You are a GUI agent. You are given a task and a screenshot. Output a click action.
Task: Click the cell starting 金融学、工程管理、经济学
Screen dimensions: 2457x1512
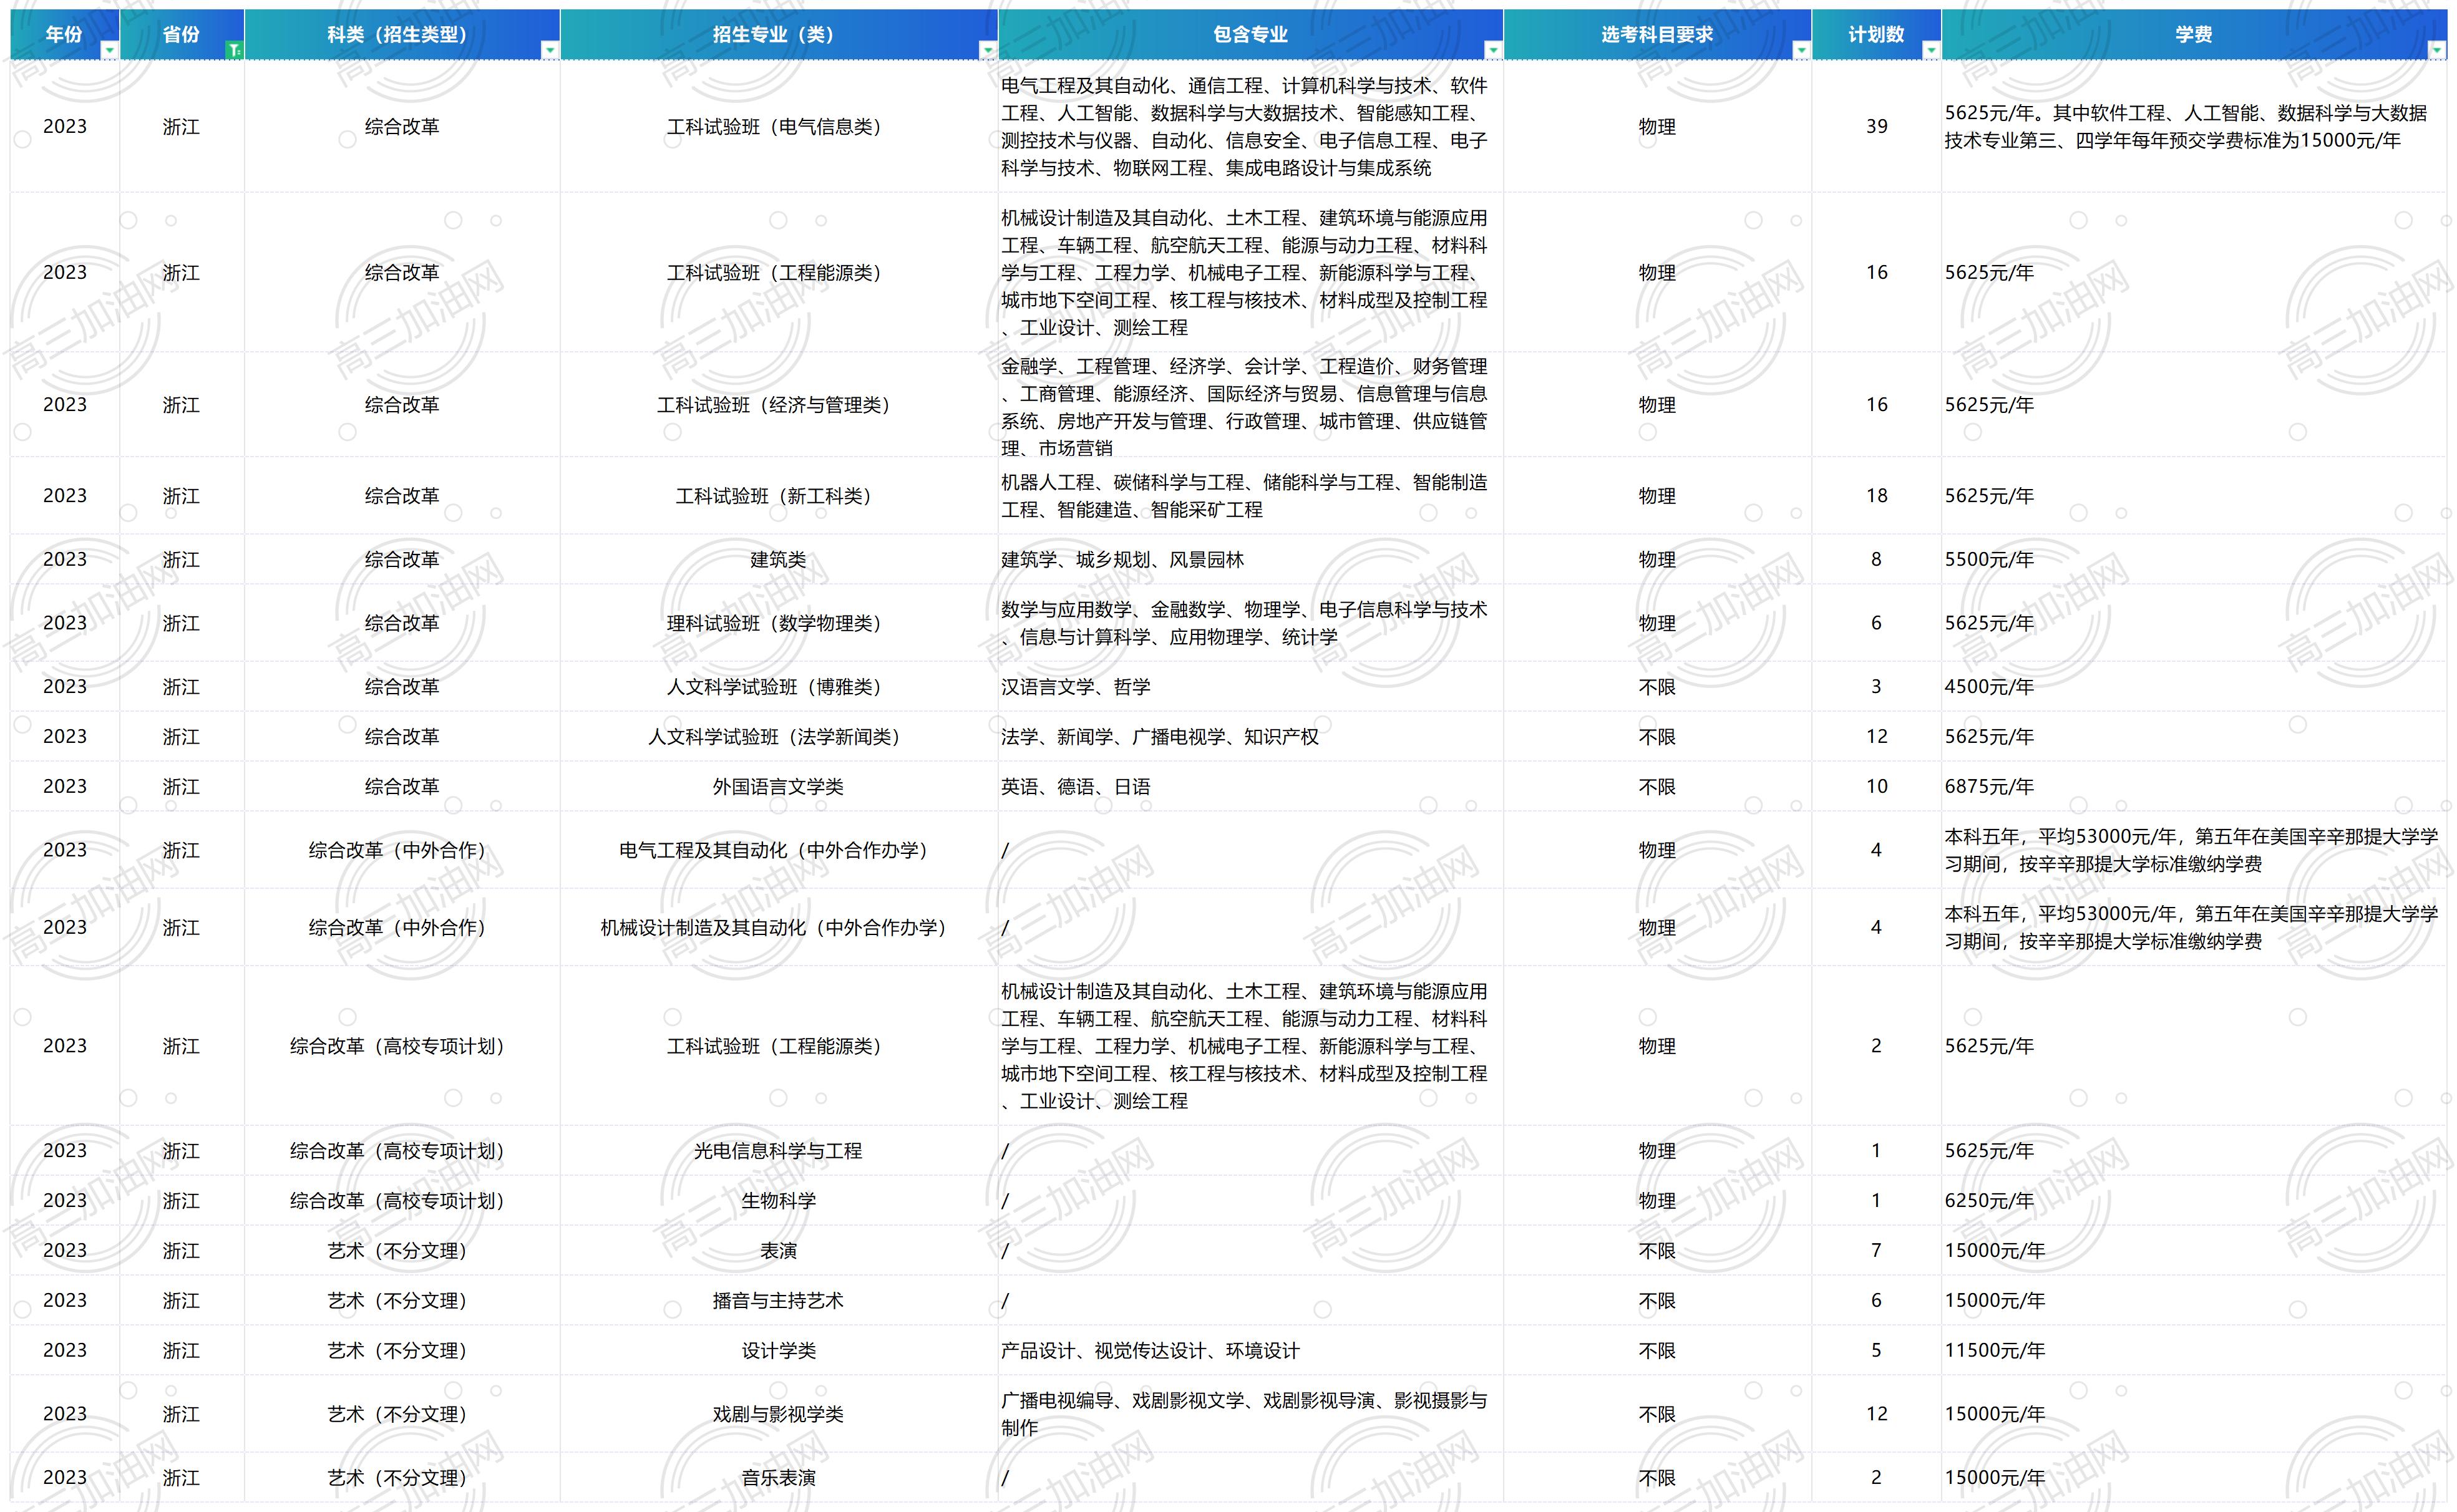click(x=1250, y=405)
